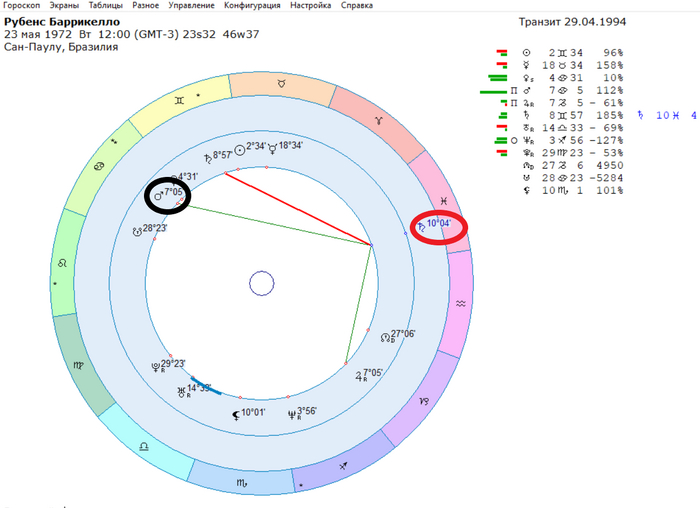Select blue transit Saturn glyph at 10°04'
This screenshot has width=700, height=508.
(421, 227)
